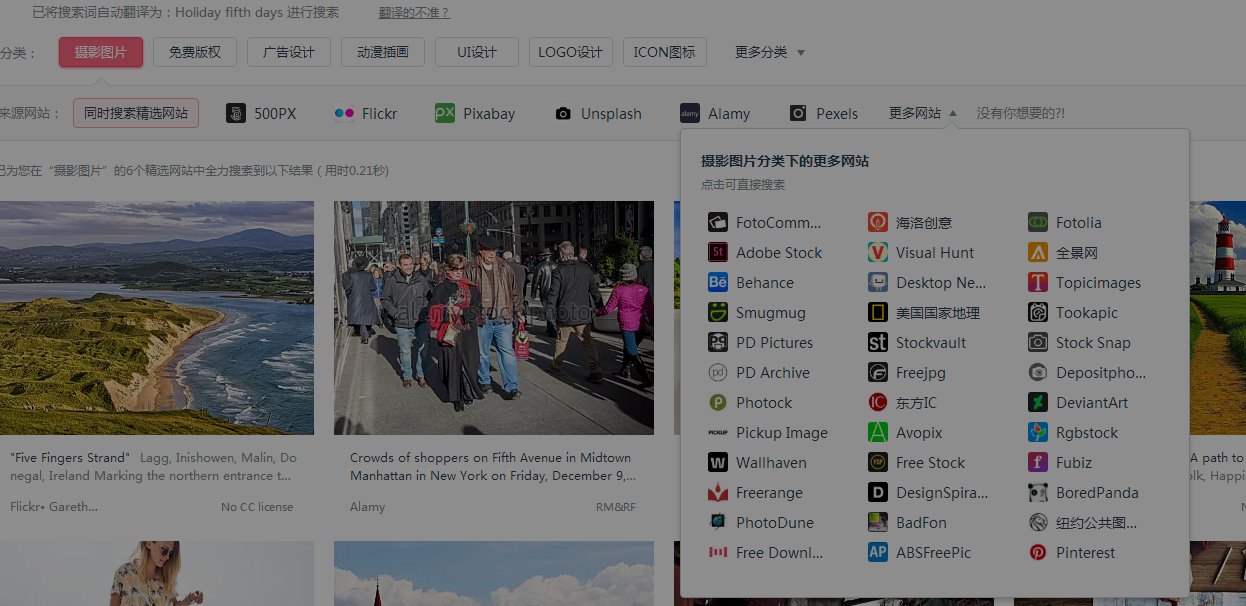Viewport: 1246px width, 606px height.
Task: Open the Desktop Ne... site link
Action: tap(927, 282)
